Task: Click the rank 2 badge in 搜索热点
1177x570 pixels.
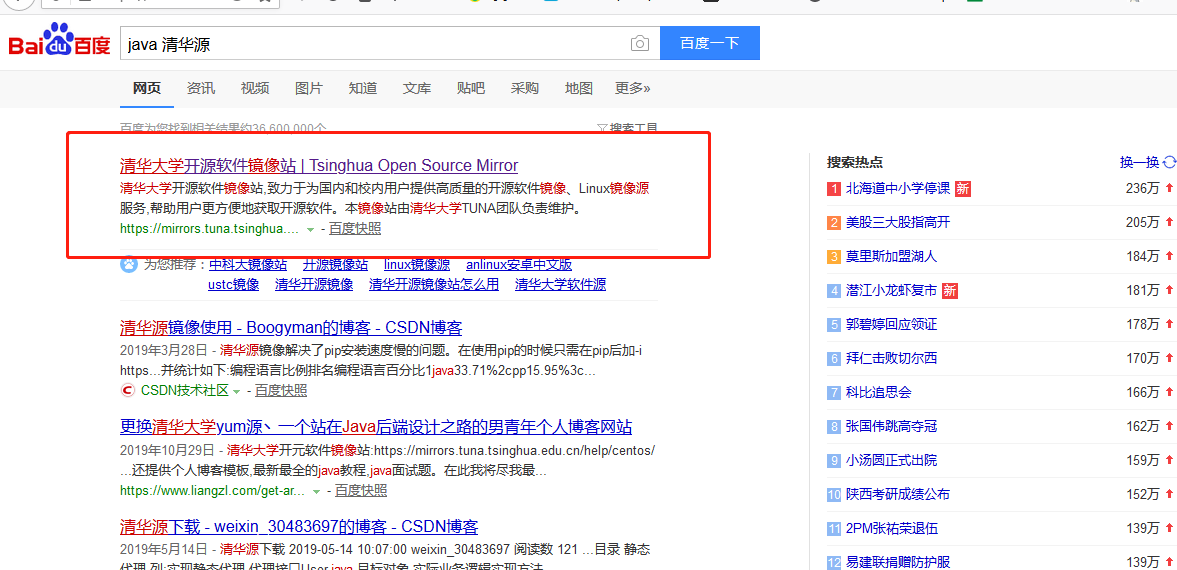Action: [x=833, y=222]
